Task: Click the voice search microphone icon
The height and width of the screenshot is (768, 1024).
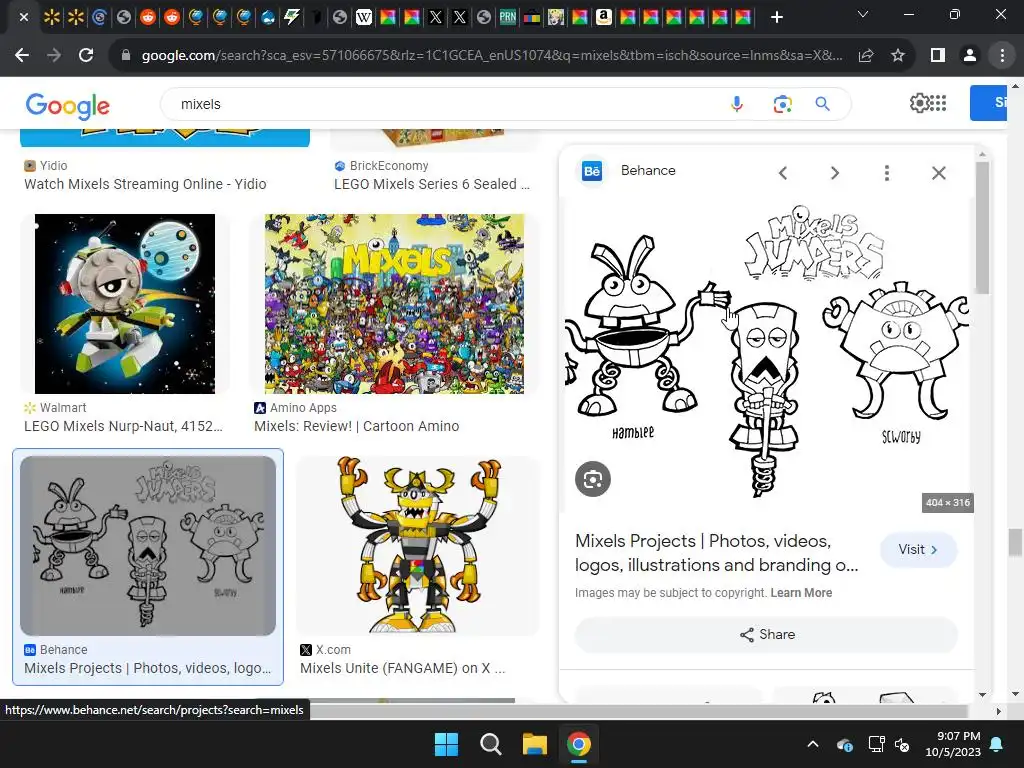Action: coord(737,104)
